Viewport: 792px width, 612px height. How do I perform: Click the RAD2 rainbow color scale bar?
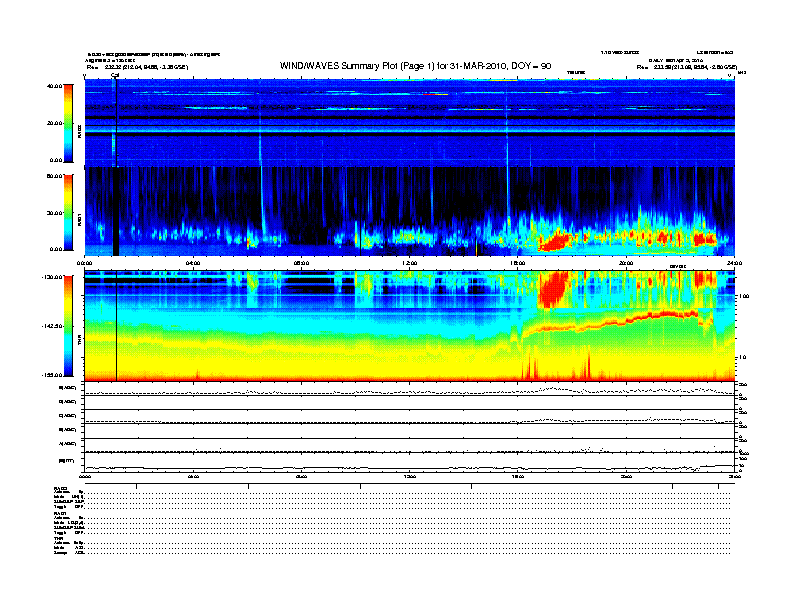coord(68,123)
